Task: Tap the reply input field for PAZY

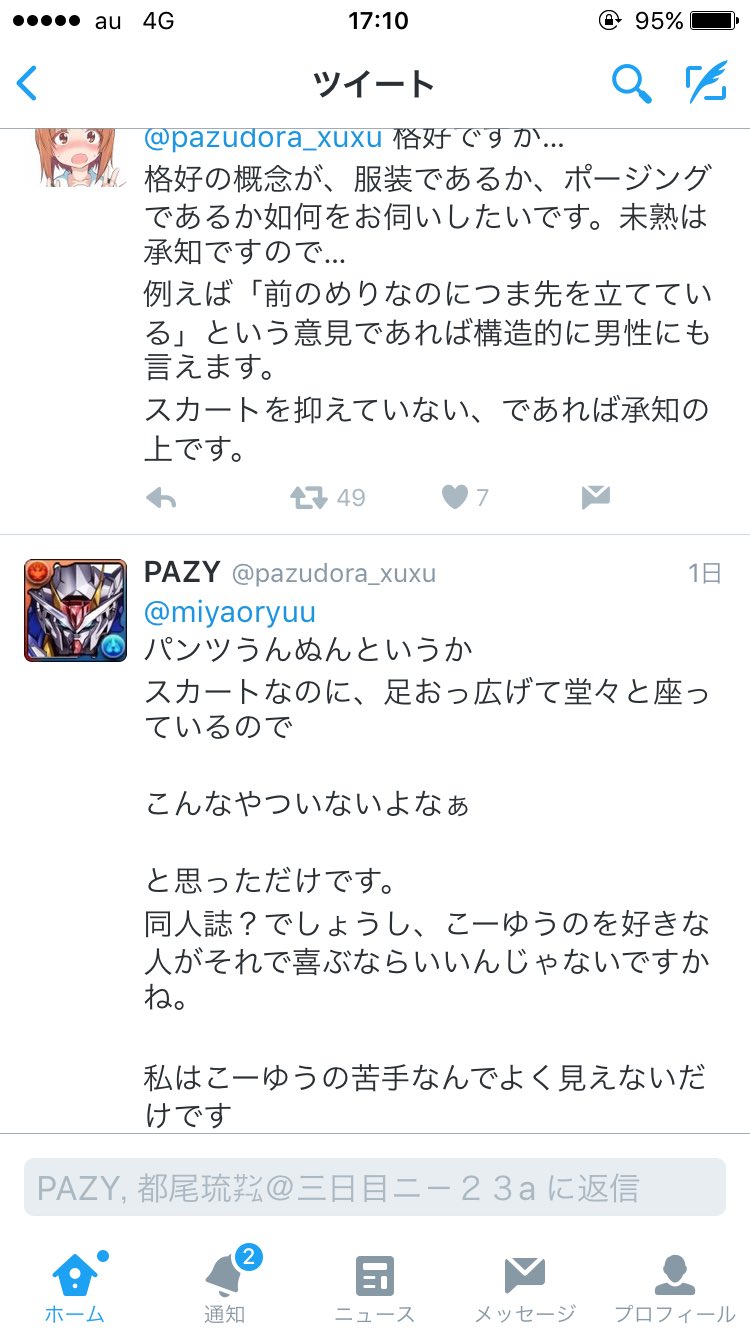Action: point(375,1187)
